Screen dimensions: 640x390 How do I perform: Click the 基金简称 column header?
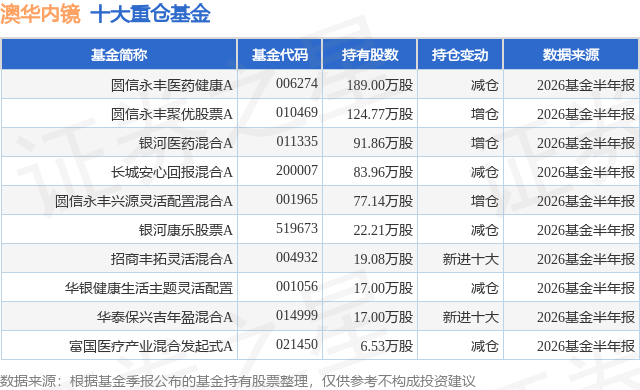119,55
